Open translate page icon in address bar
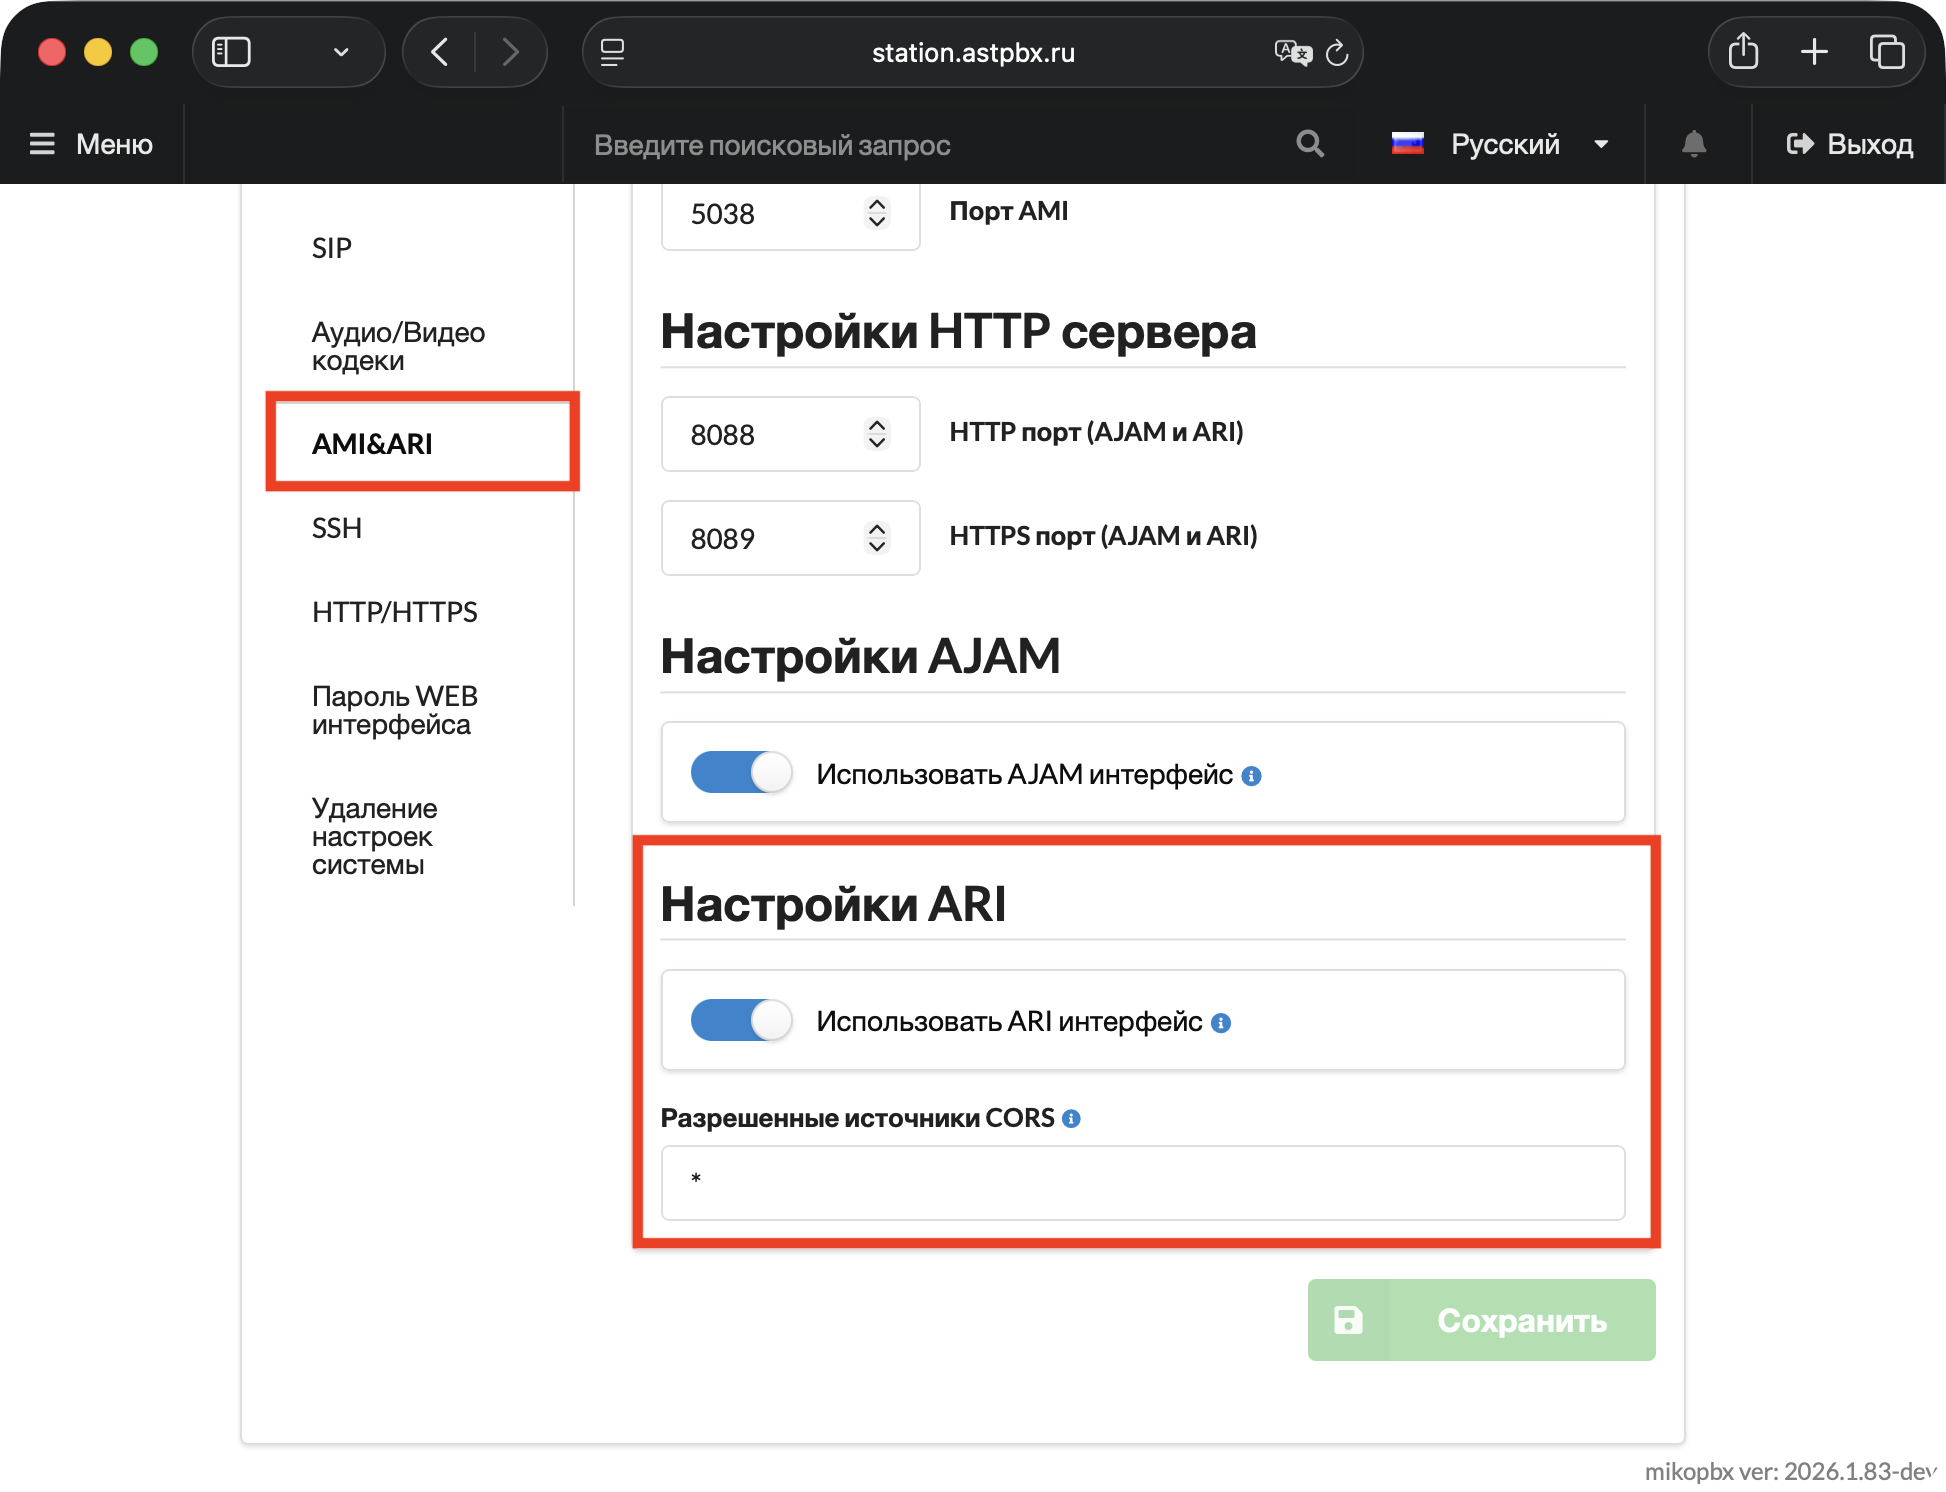The image size is (1946, 1492). click(x=1291, y=53)
